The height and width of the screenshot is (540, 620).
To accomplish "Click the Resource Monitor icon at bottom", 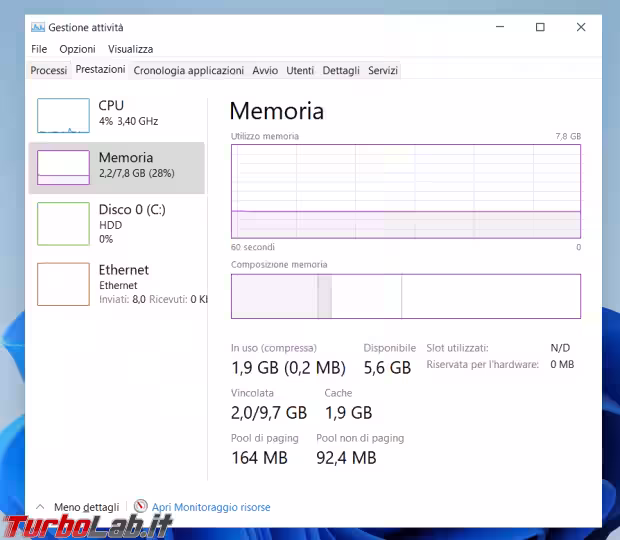I will (140, 507).
